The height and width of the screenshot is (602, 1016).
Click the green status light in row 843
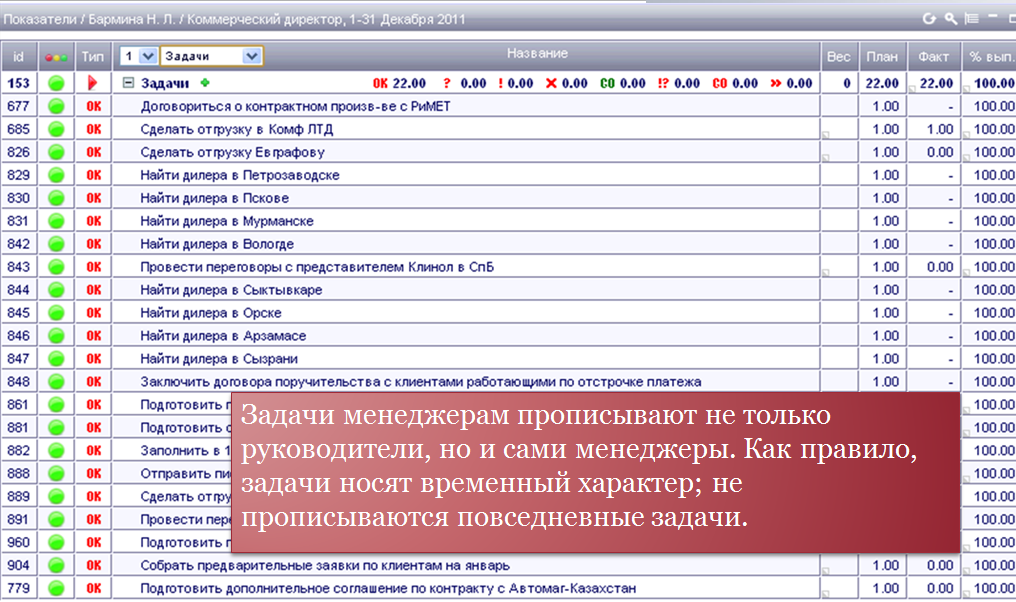[57, 267]
